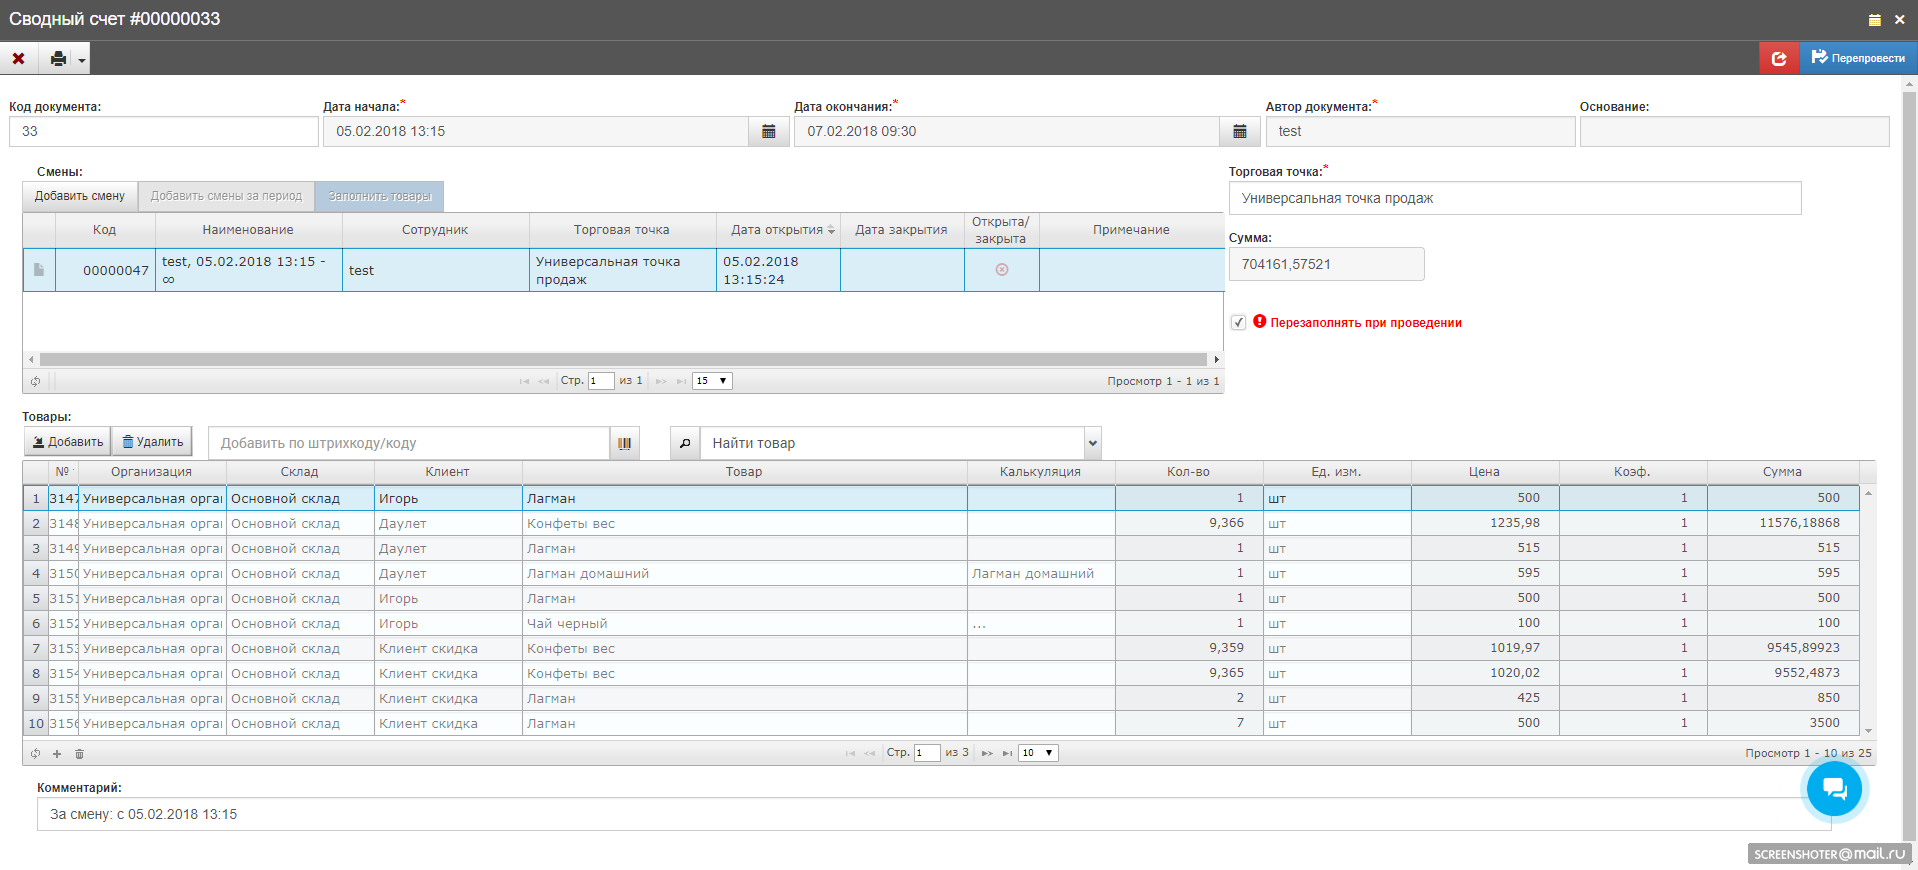This screenshot has height=870, width=1918.
Task: Open shifts rows-per-page dropdown showing 15
Action: click(x=712, y=381)
